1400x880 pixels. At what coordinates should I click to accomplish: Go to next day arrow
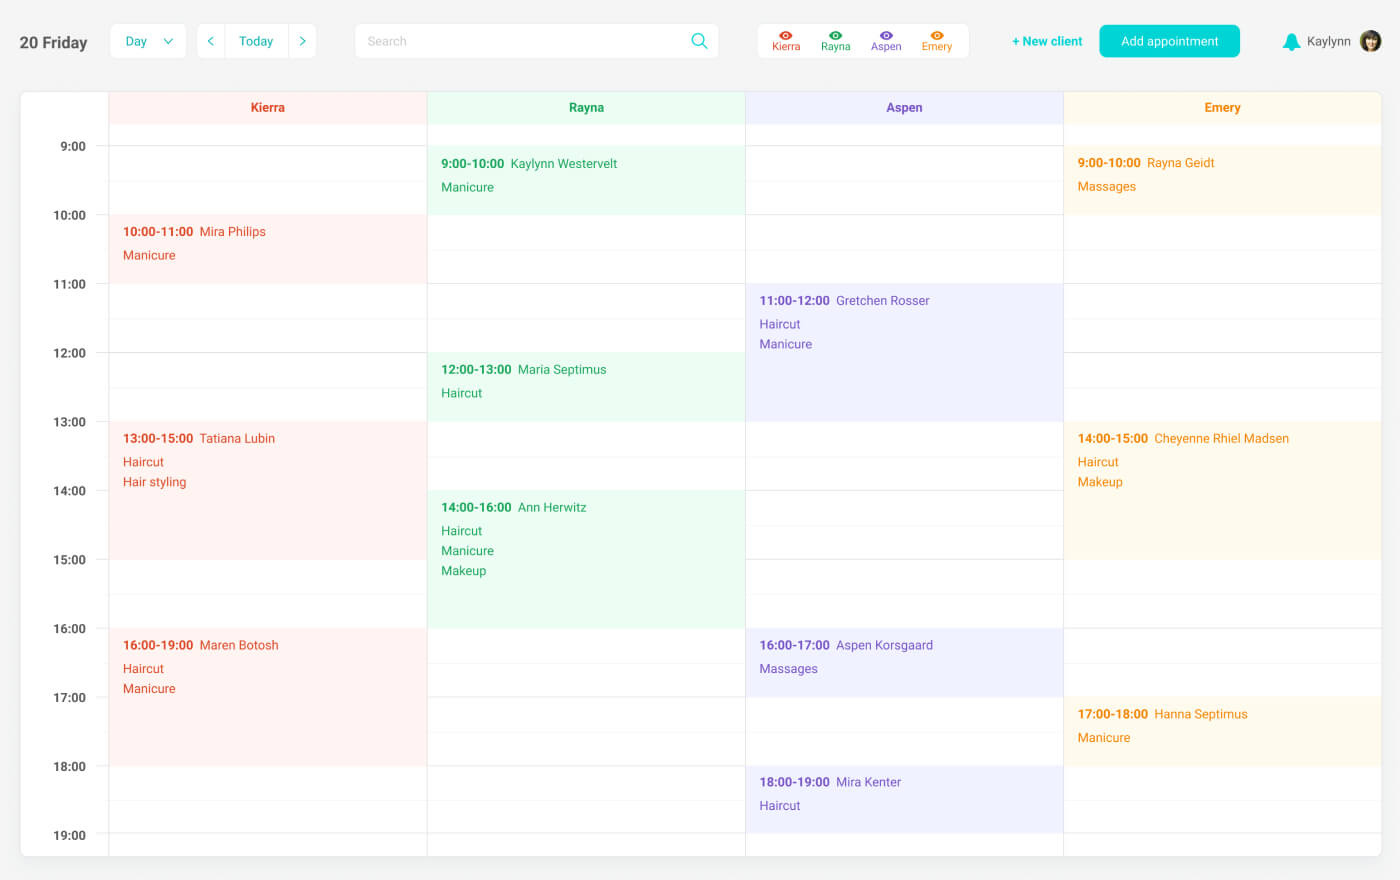click(x=302, y=41)
